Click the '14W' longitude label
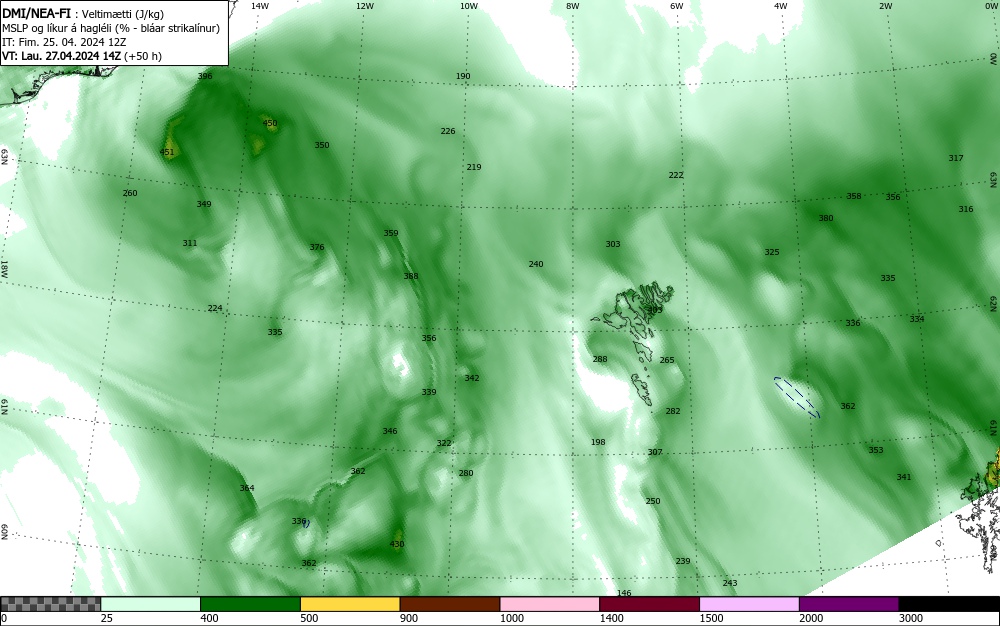The height and width of the screenshot is (626, 1000). [x=260, y=6]
